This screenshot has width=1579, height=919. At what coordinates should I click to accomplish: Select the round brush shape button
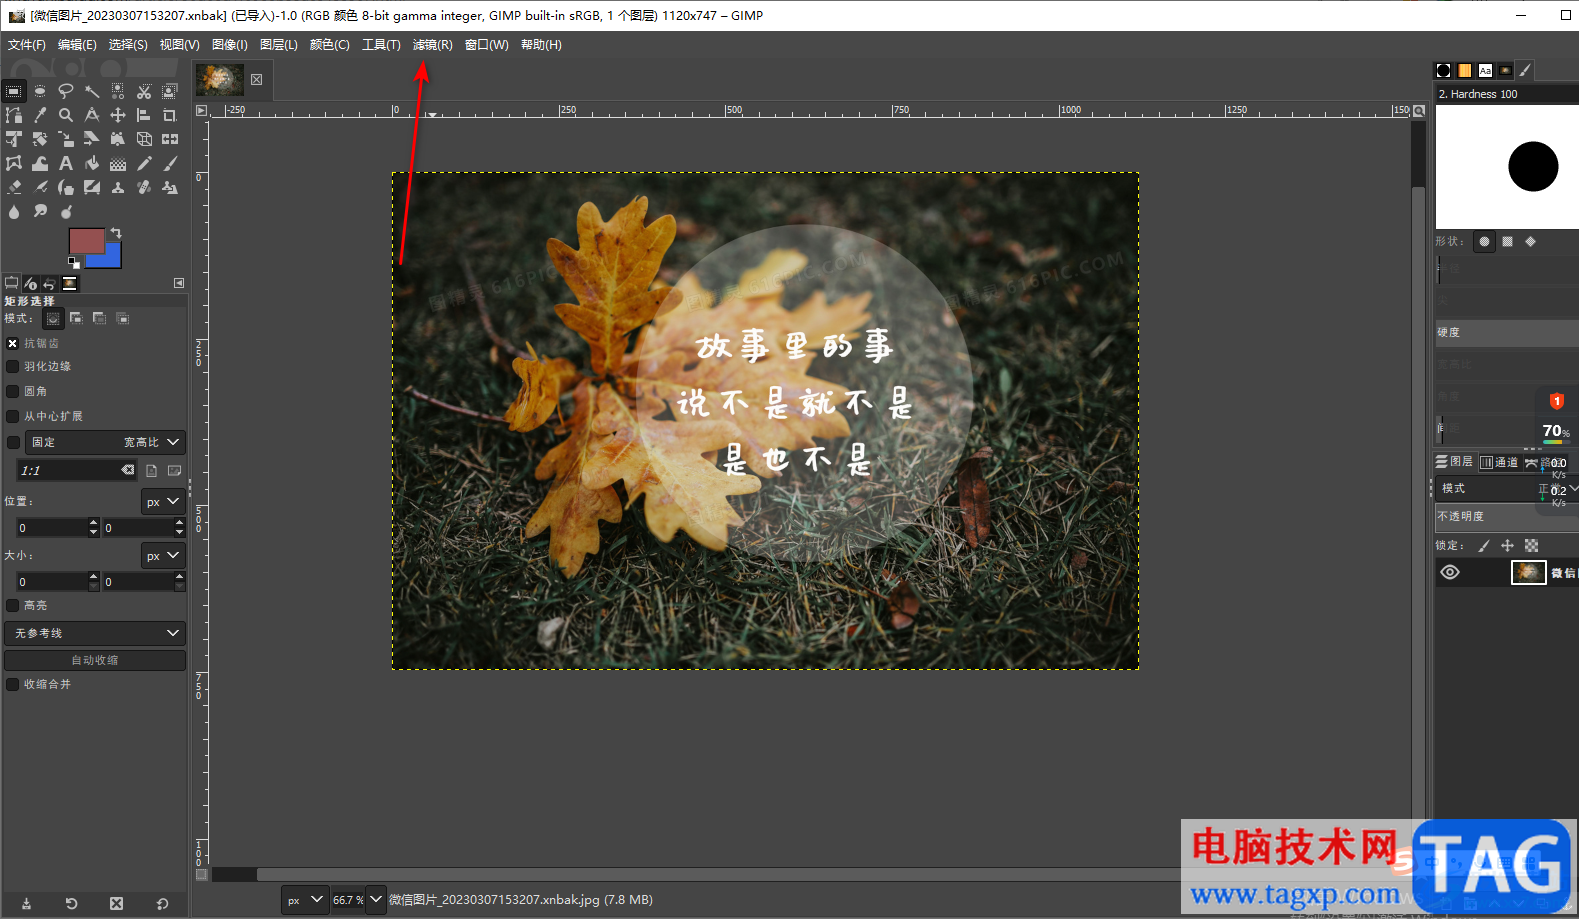tap(1484, 241)
